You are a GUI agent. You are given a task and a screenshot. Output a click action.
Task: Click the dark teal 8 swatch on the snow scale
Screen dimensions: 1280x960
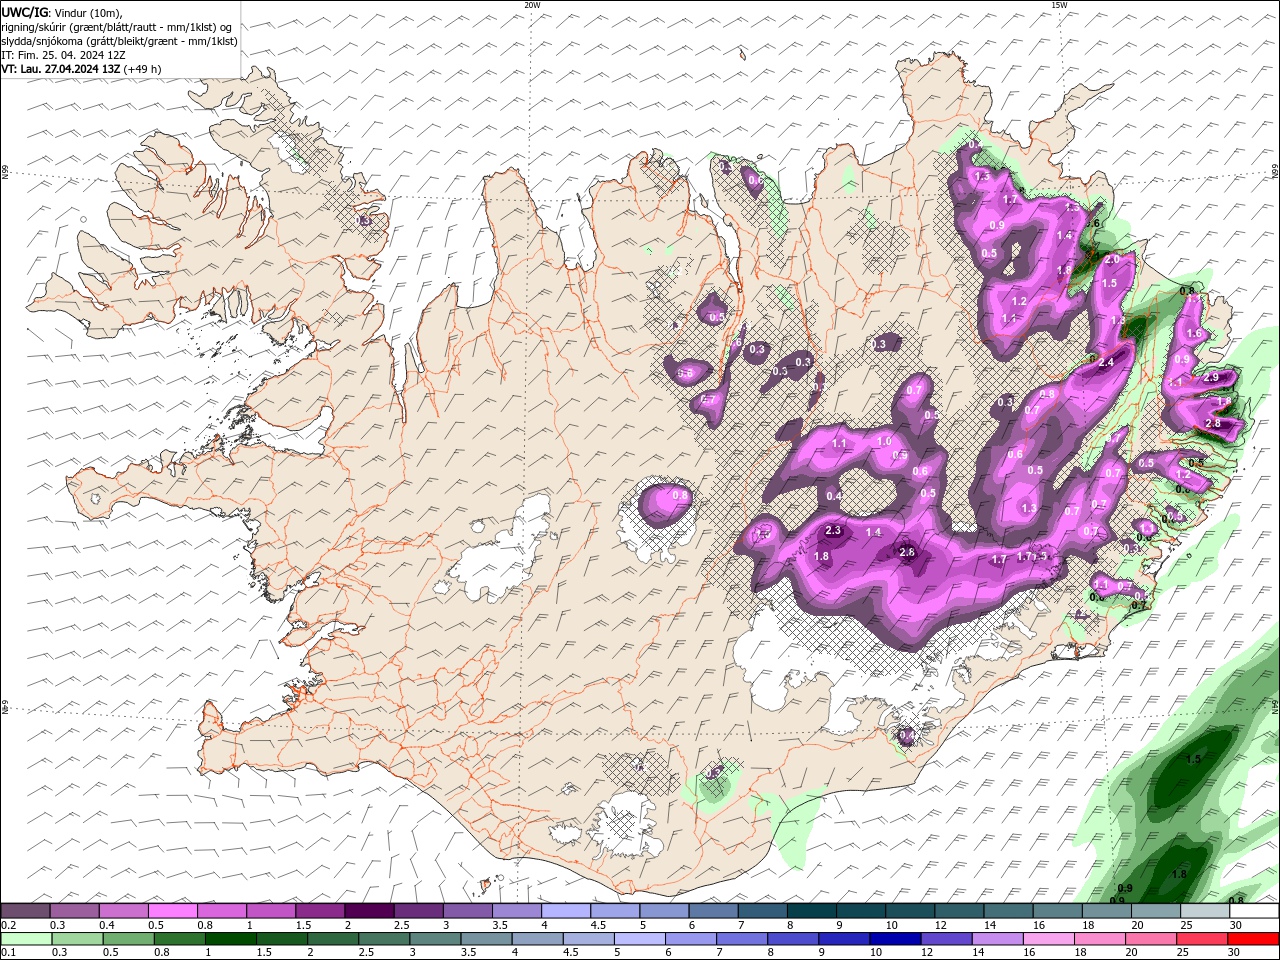click(x=812, y=911)
